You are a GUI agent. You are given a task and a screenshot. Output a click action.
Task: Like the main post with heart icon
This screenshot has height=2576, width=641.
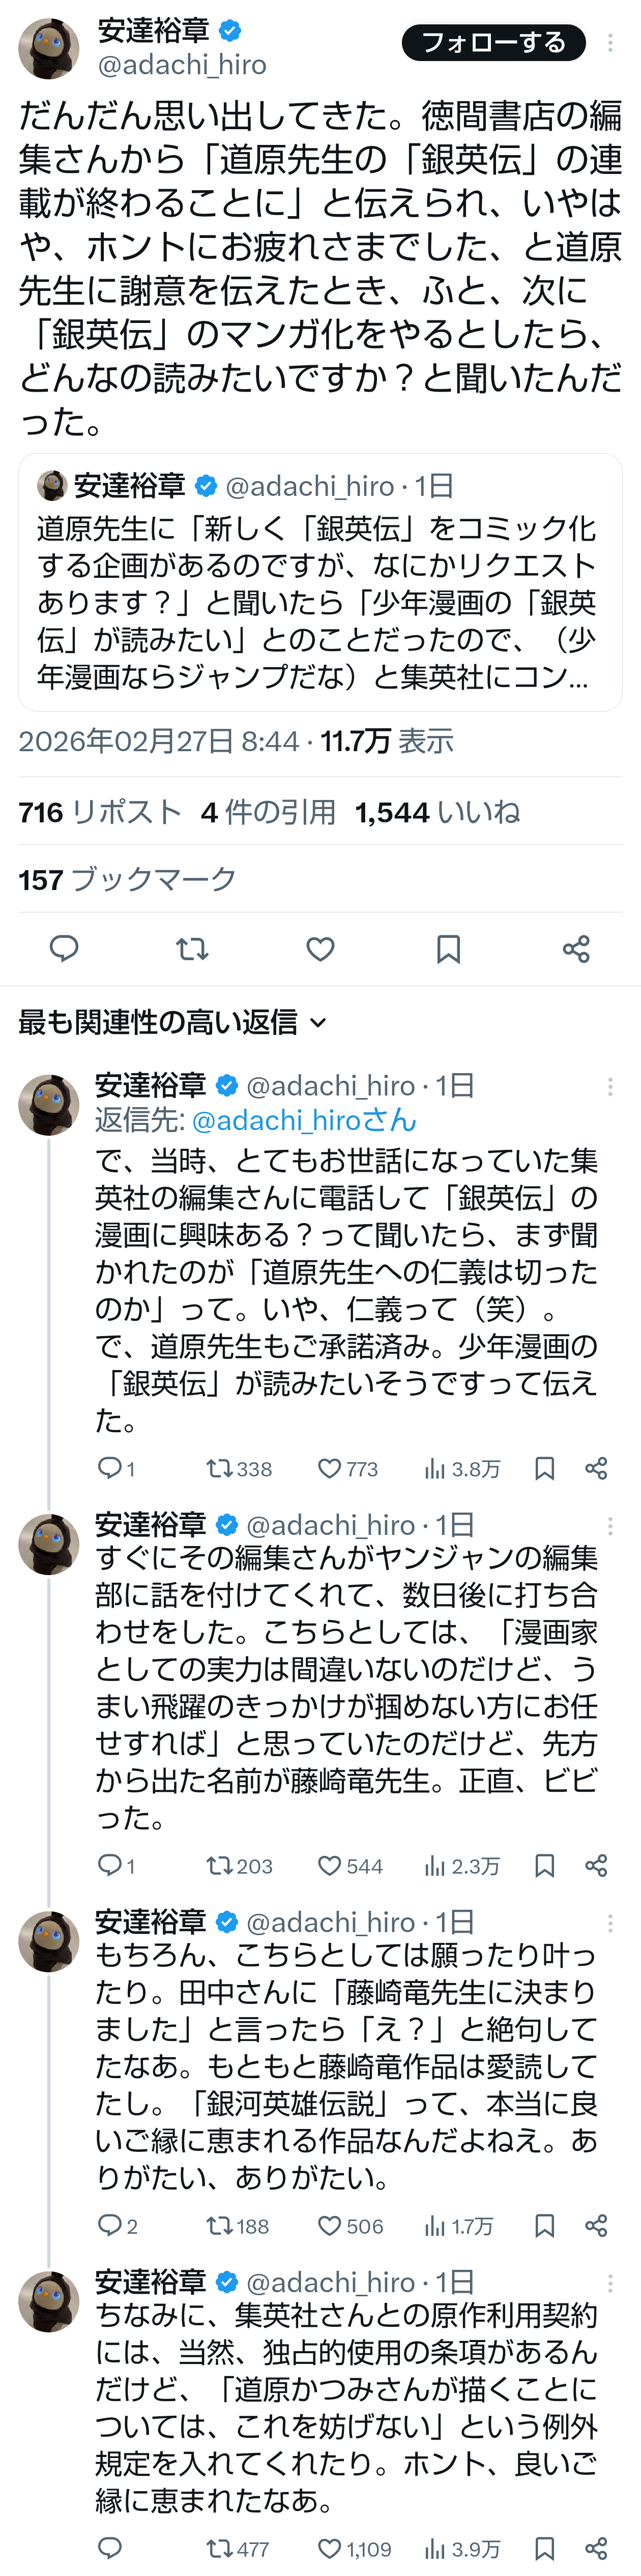pos(320,948)
